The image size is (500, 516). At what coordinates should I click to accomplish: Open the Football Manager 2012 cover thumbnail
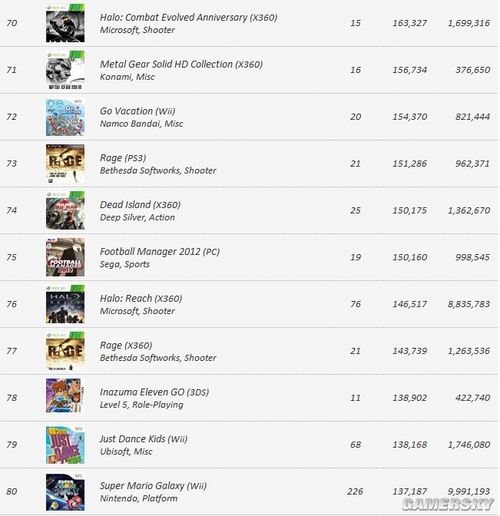65,257
